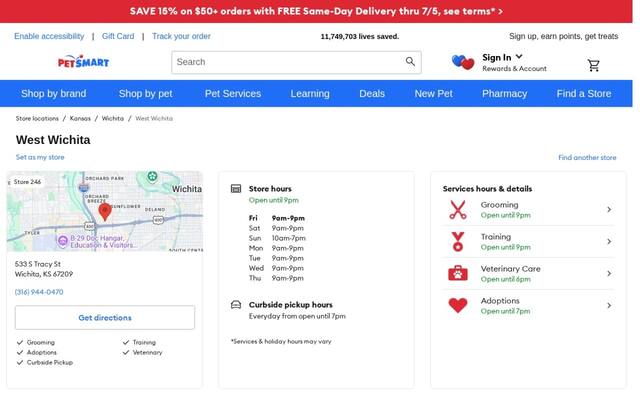Image resolution: width=640 pixels, height=400 pixels.
Task: Click the Veterinary Care kit icon
Action: coord(458,273)
